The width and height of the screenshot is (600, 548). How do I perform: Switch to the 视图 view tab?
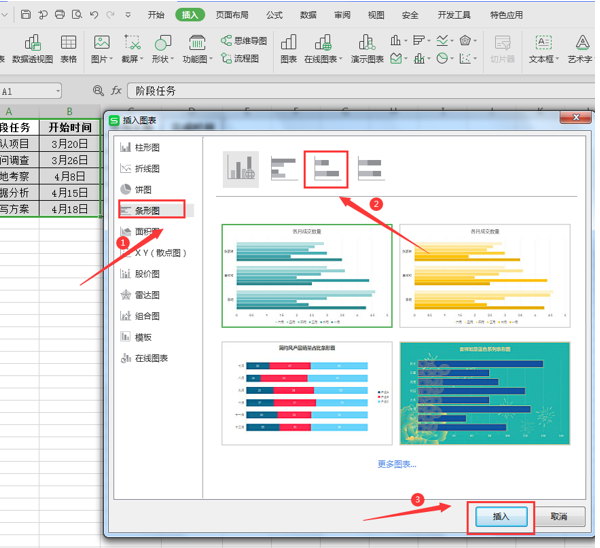click(x=376, y=15)
